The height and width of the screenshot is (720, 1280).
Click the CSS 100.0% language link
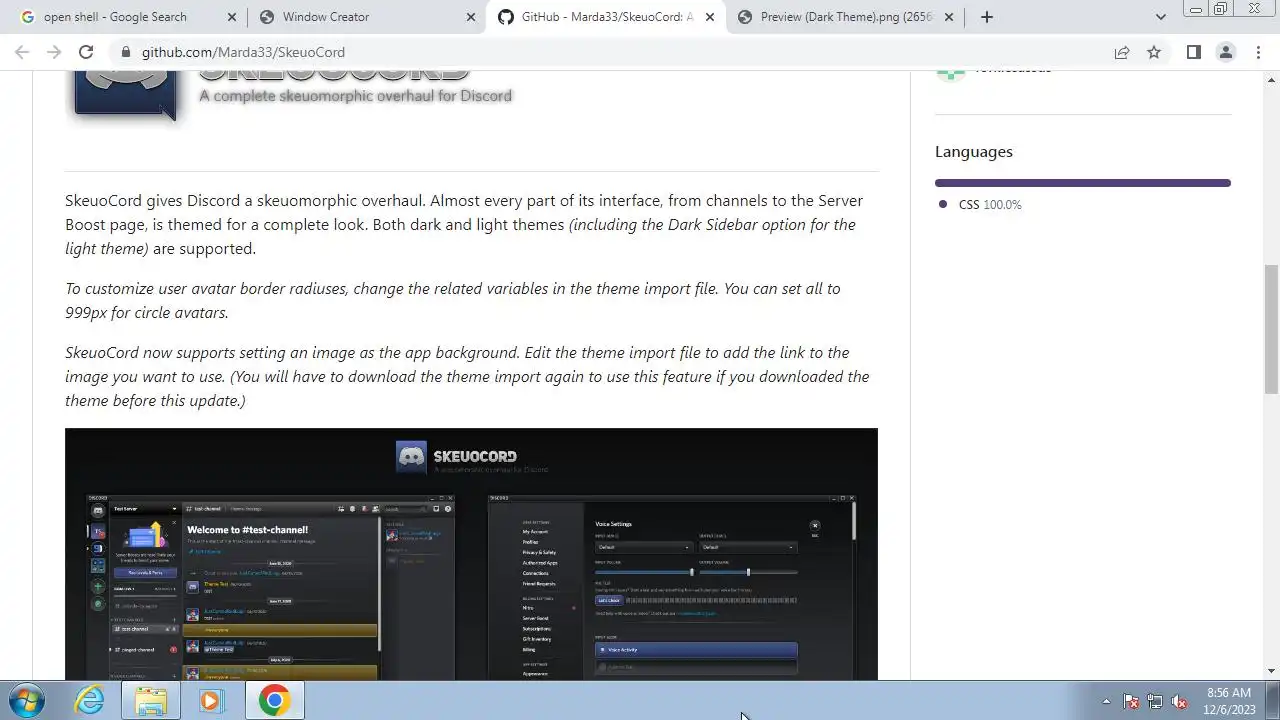[x=989, y=204]
